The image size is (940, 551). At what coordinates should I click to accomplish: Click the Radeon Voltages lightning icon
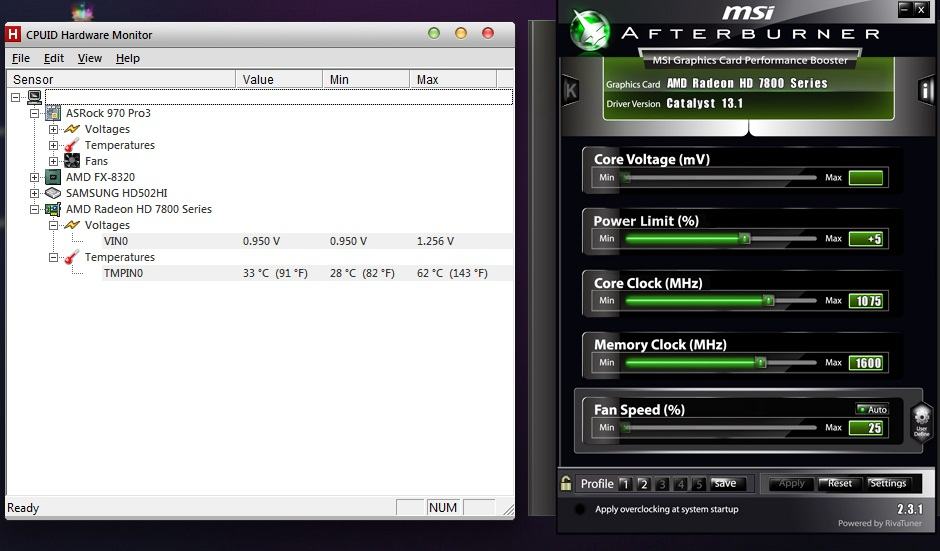click(x=72, y=225)
